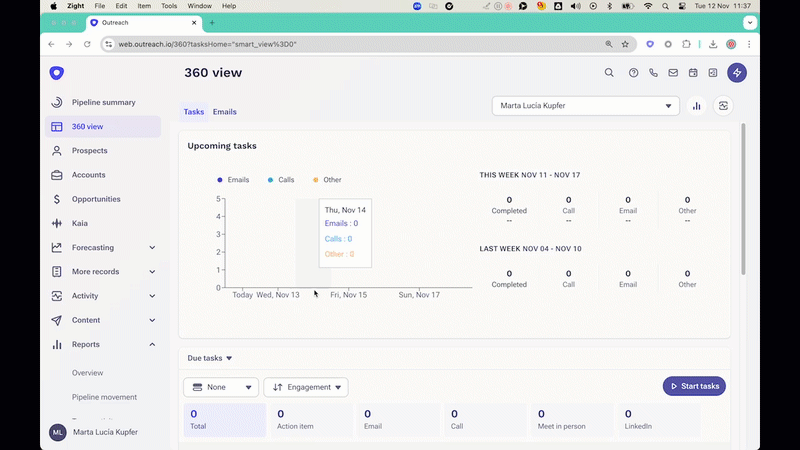
Task: Go to Pipeline movement report link
Action: click(x=104, y=397)
